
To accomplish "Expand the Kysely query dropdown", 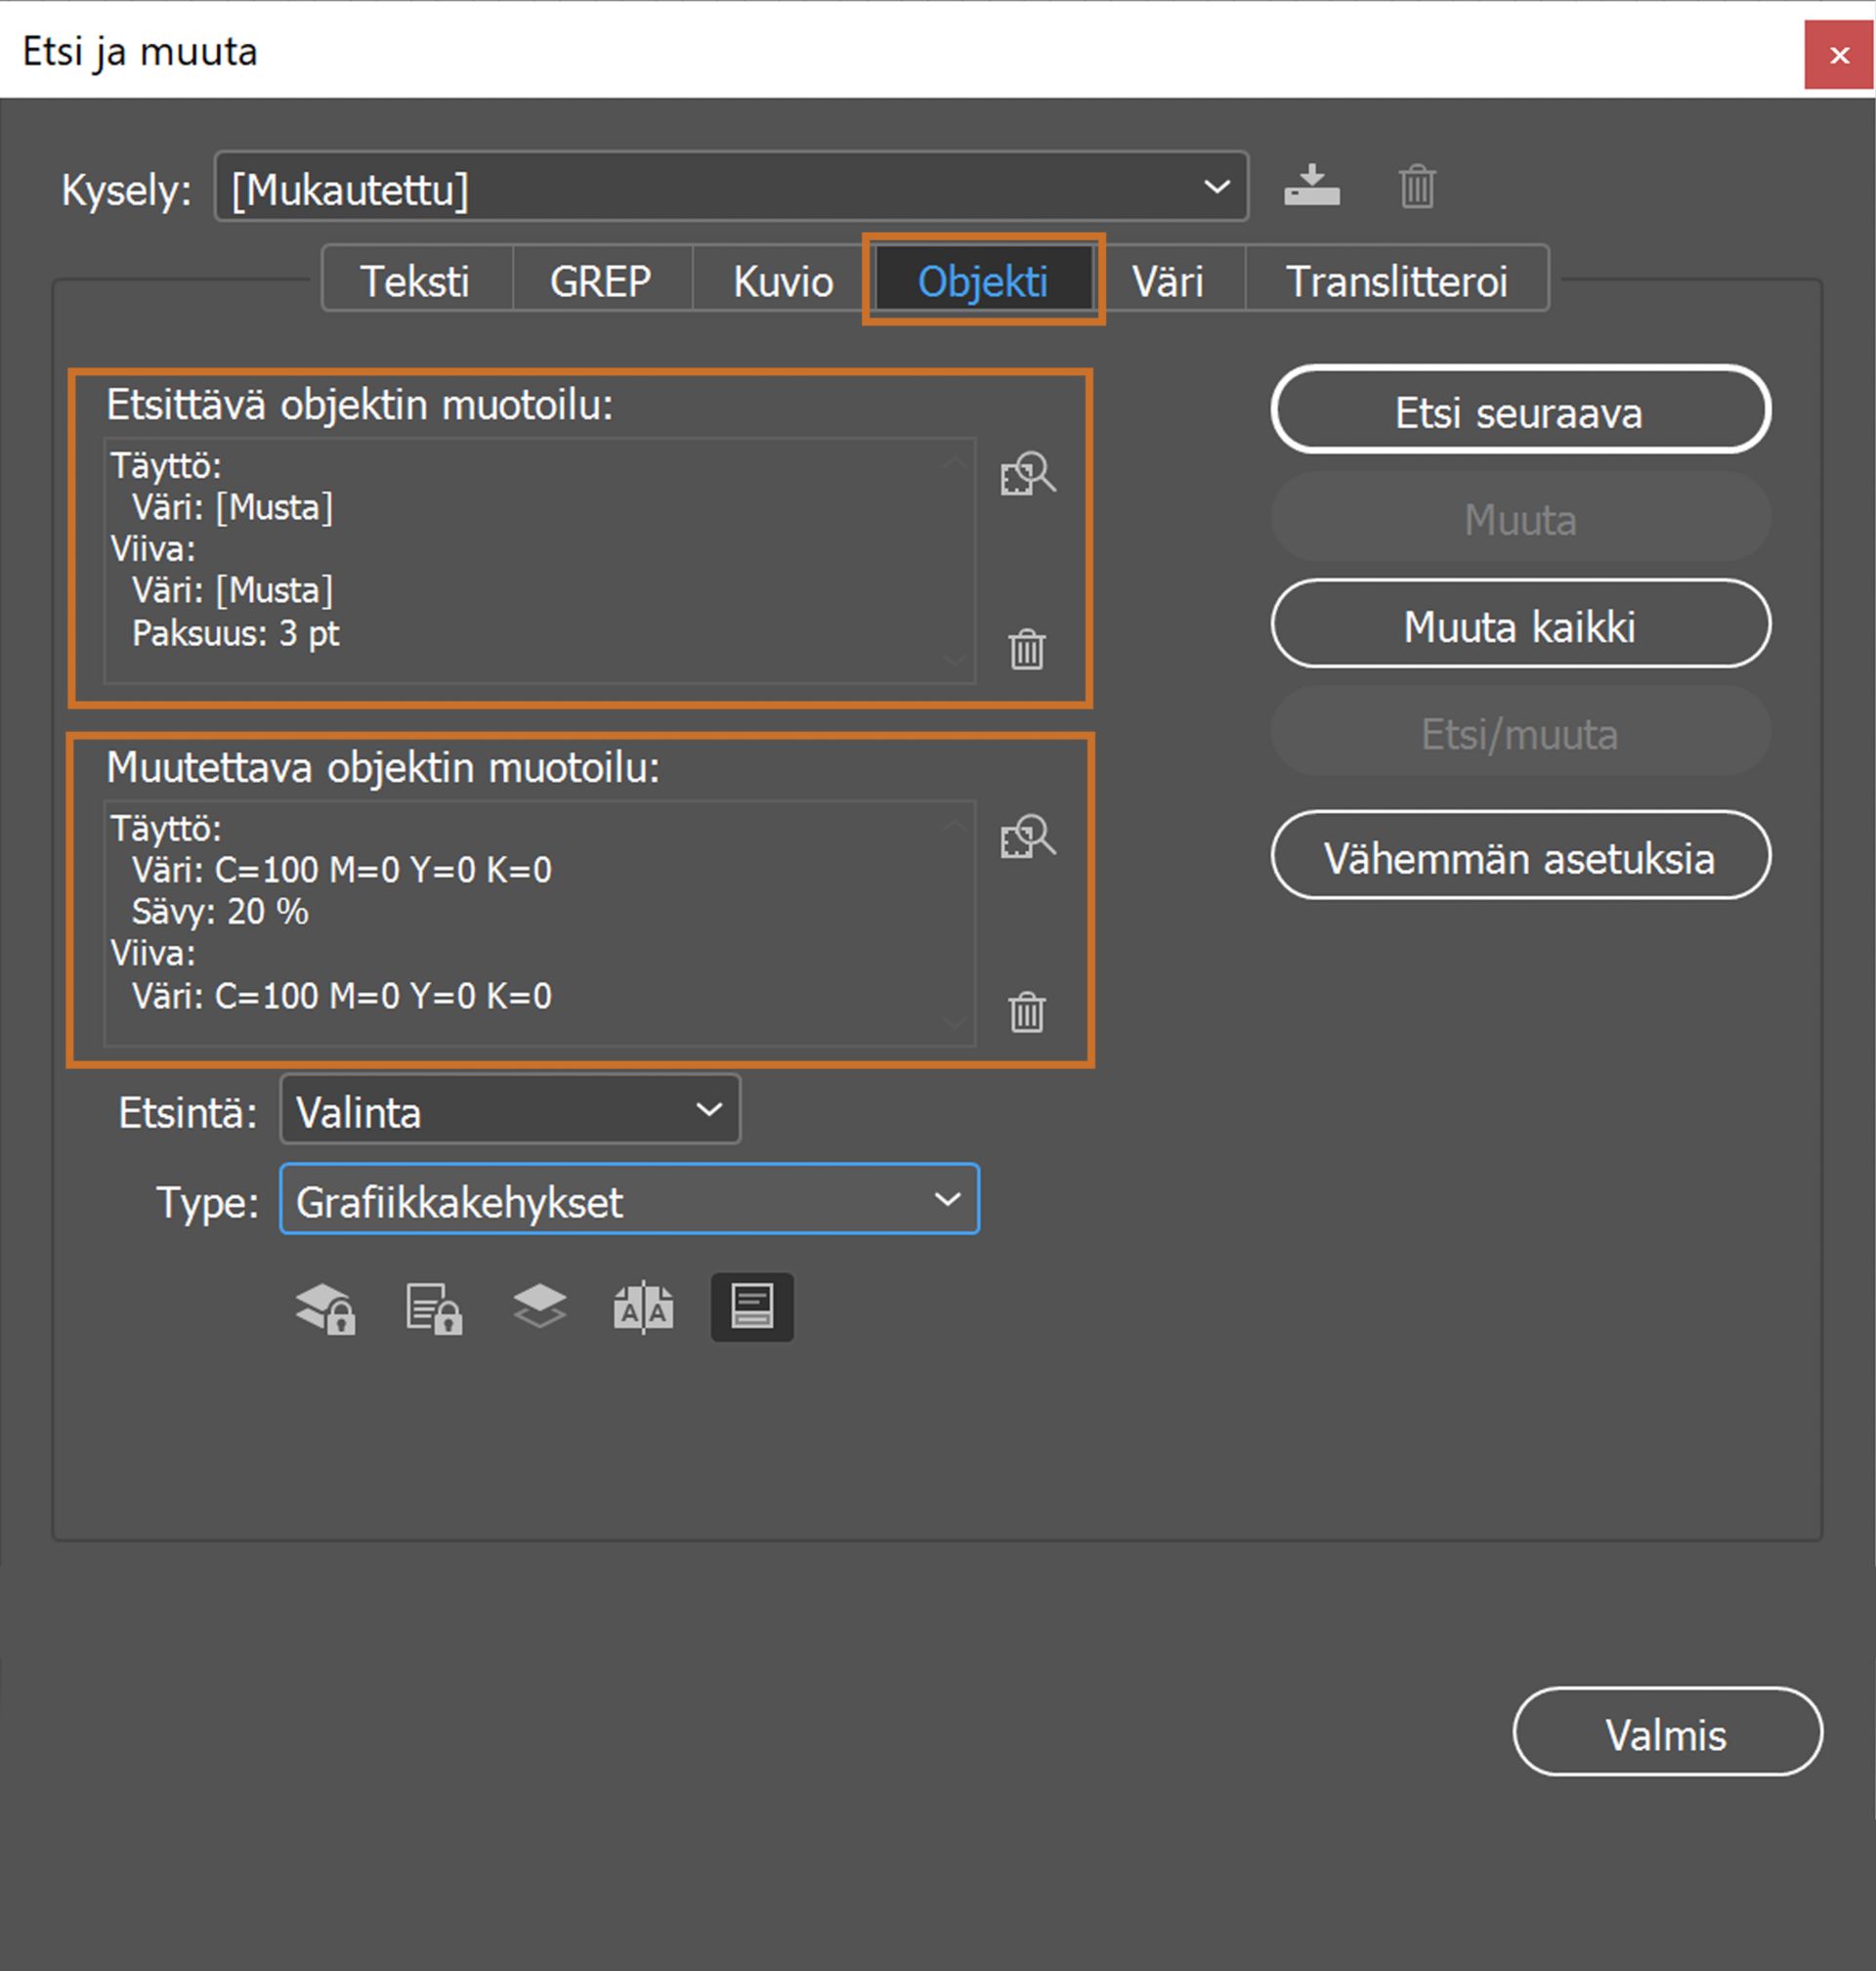I will point(731,187).
